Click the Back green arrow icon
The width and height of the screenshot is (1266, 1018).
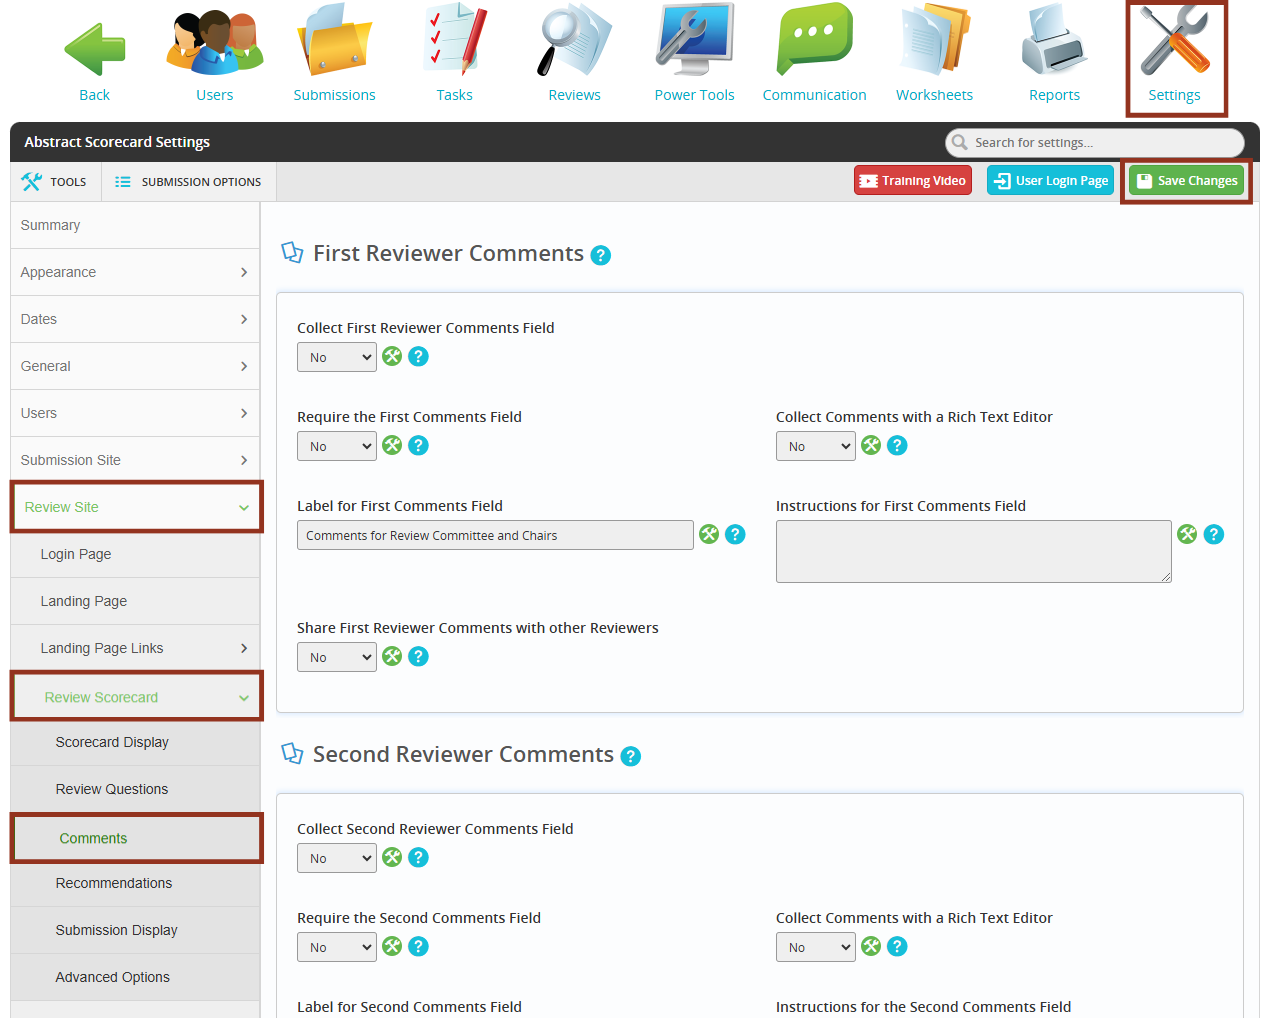(95, 49)
